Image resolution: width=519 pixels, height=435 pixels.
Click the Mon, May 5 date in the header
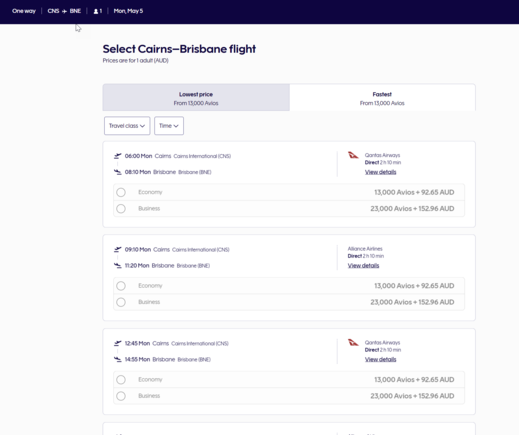point(128,11)
